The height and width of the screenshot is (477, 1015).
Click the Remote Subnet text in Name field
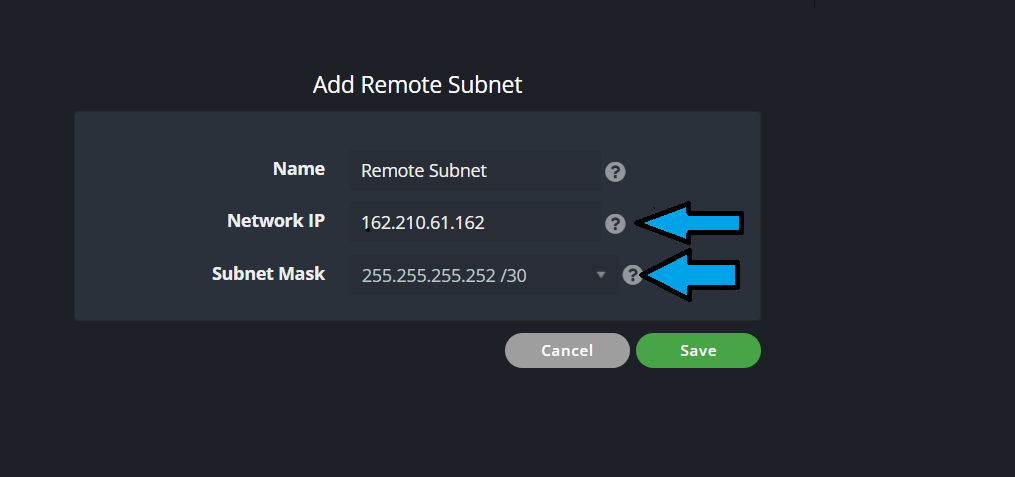click(x=424, y=171)
